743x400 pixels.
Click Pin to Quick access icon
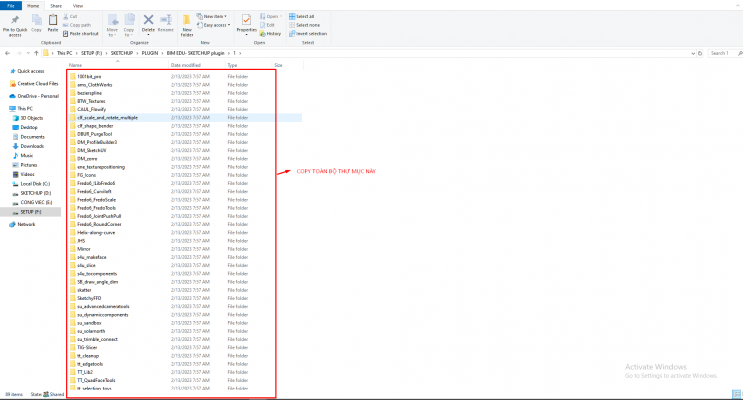tap(15, 21)
